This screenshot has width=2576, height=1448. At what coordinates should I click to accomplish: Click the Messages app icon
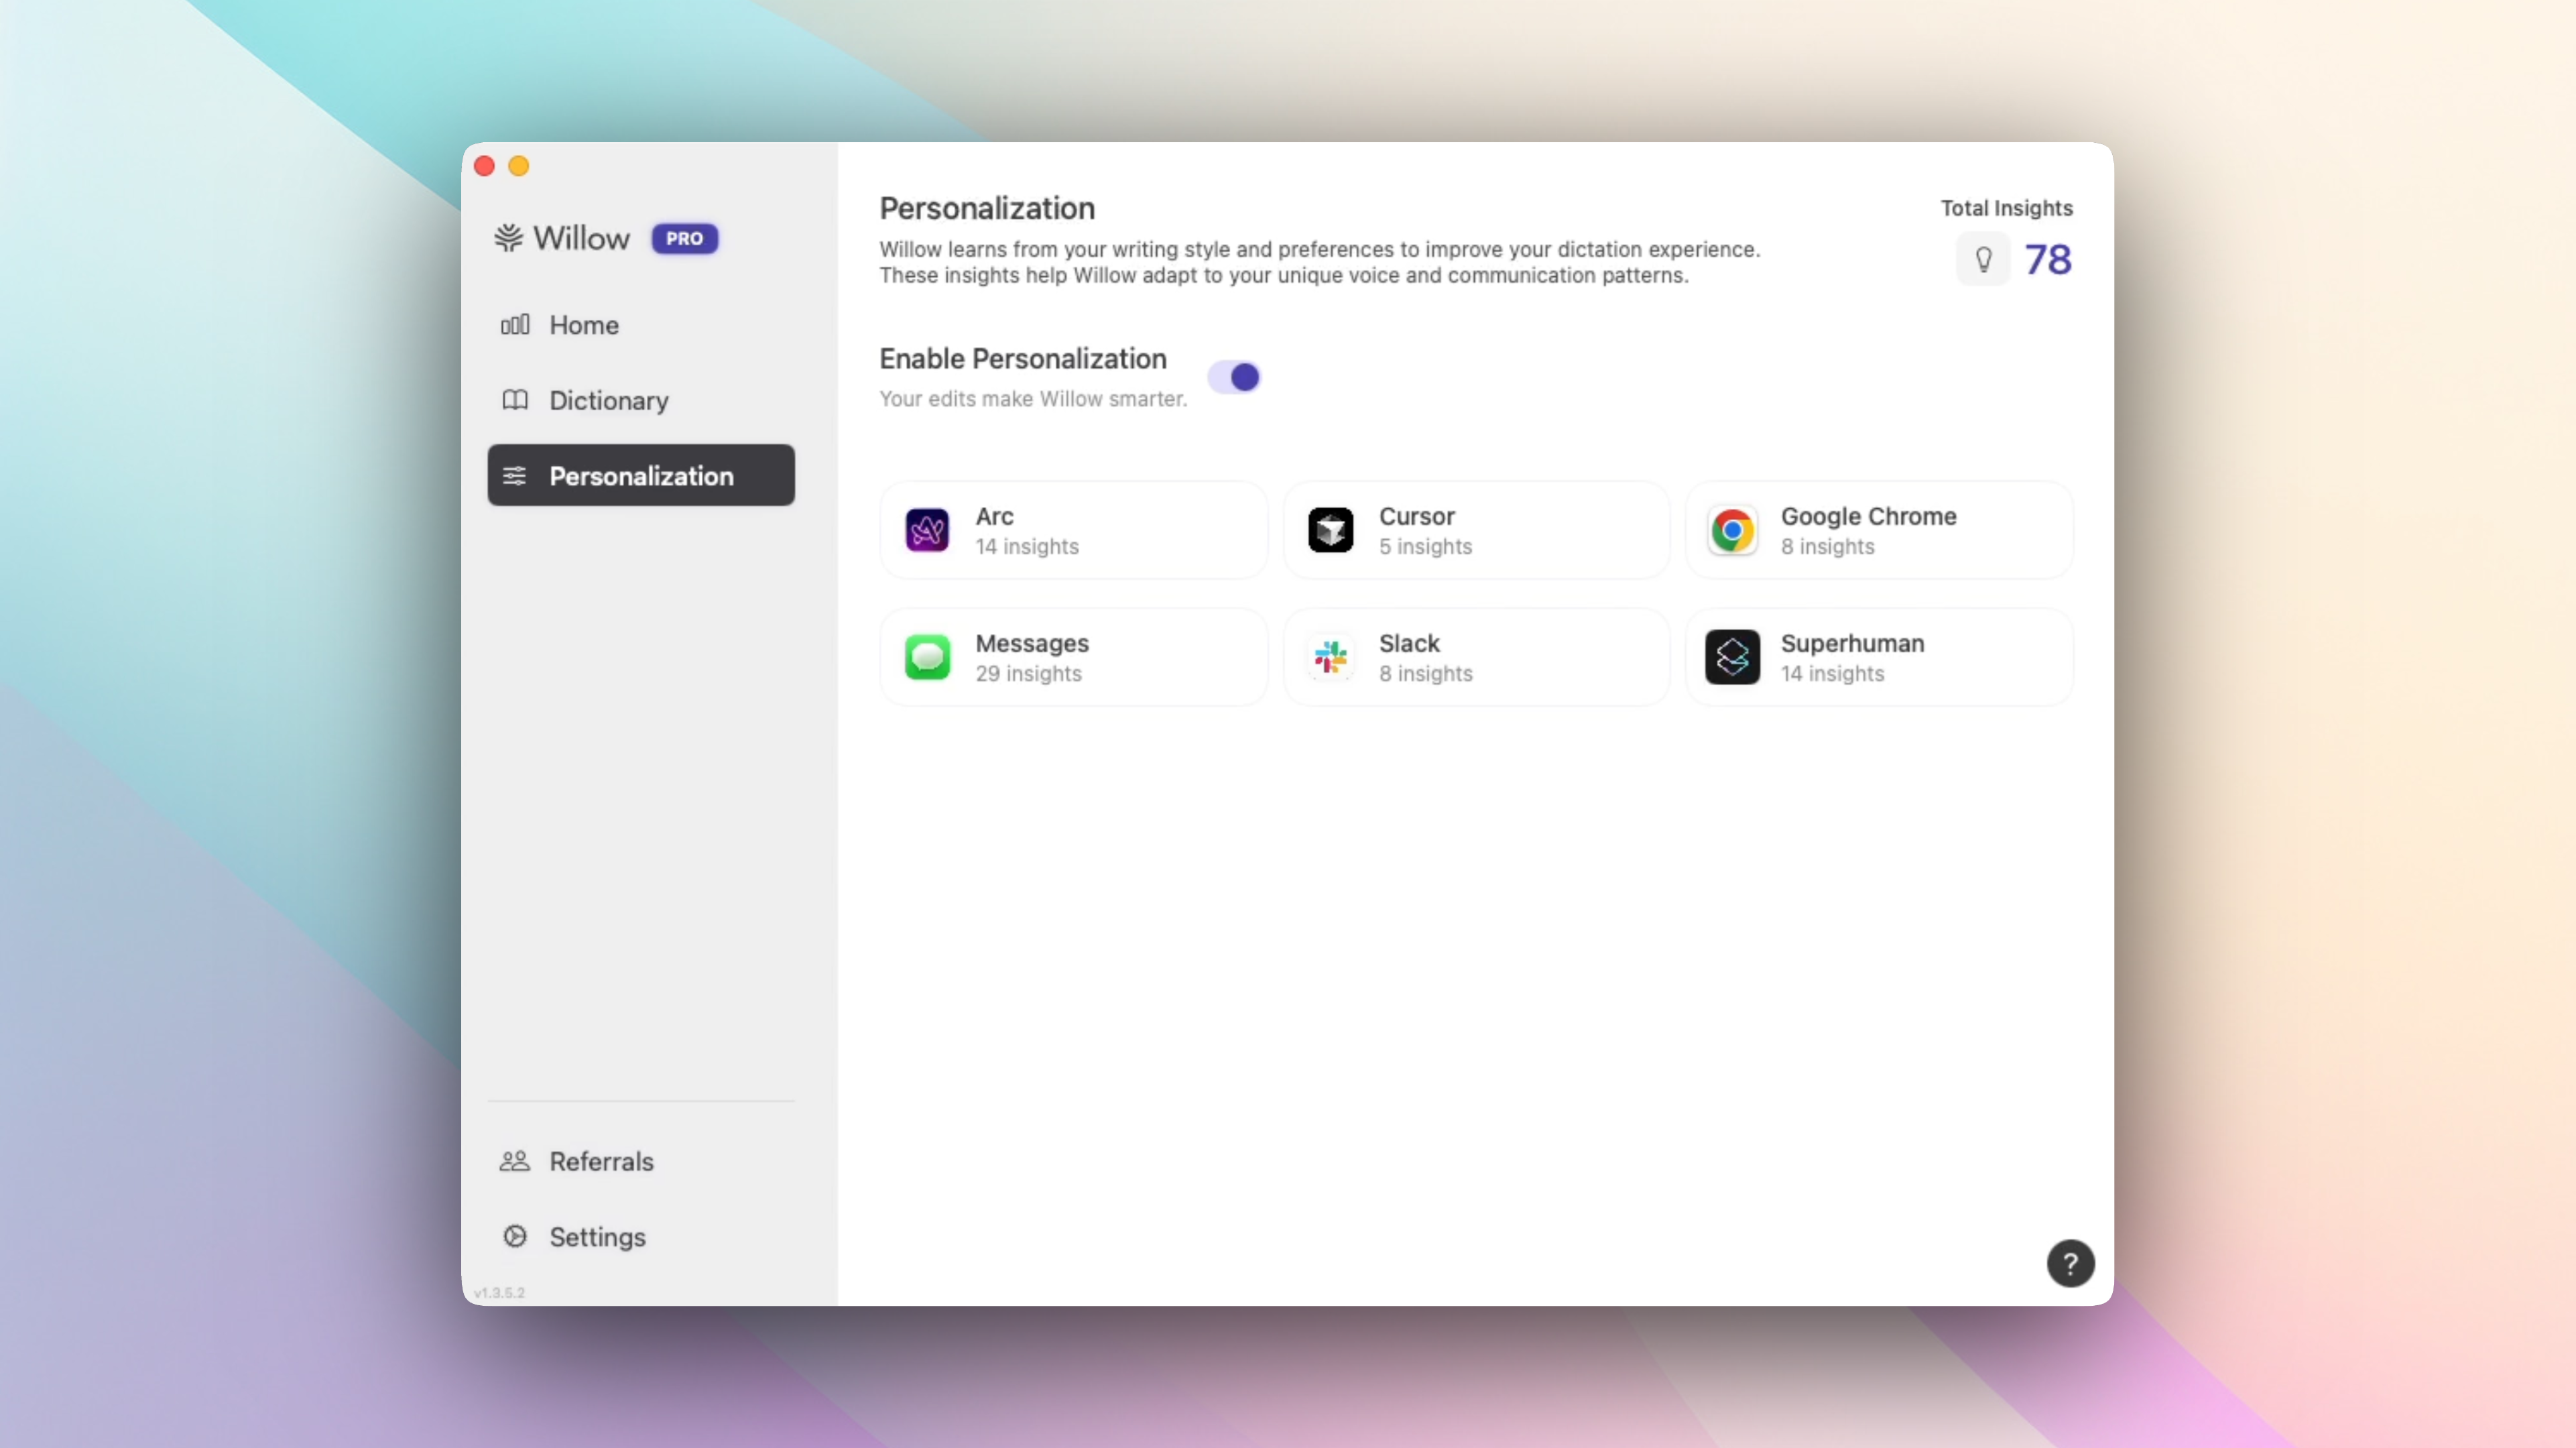[x=927, y=657]
